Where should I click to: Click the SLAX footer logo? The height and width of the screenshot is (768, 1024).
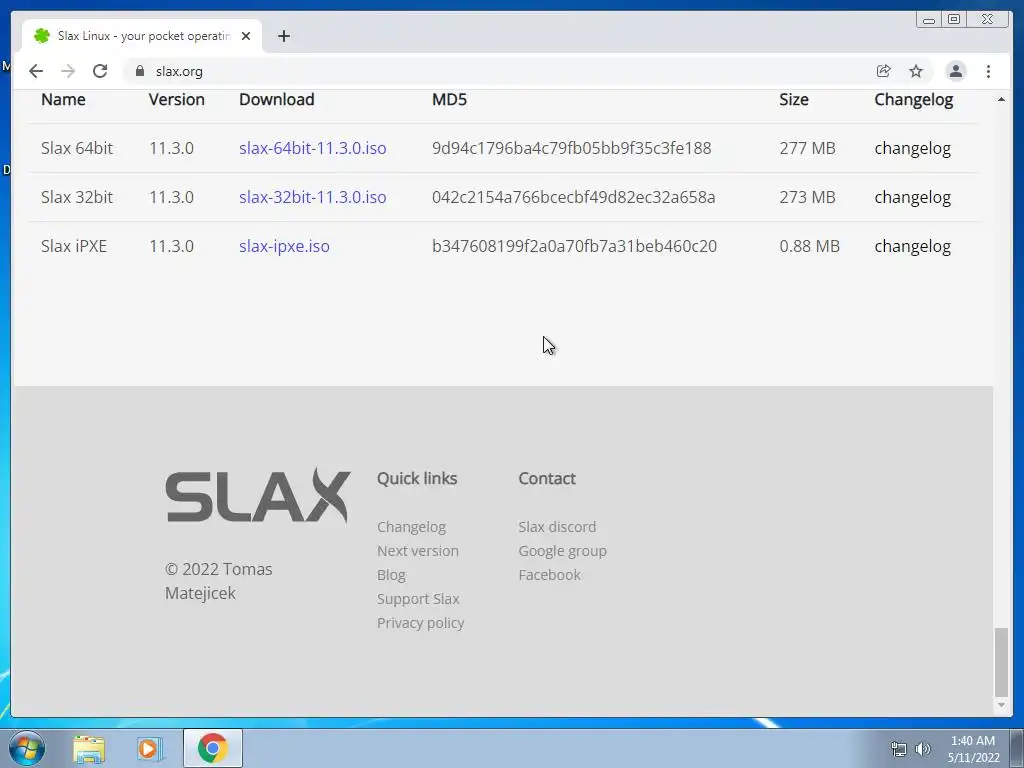tap(258, 496)
